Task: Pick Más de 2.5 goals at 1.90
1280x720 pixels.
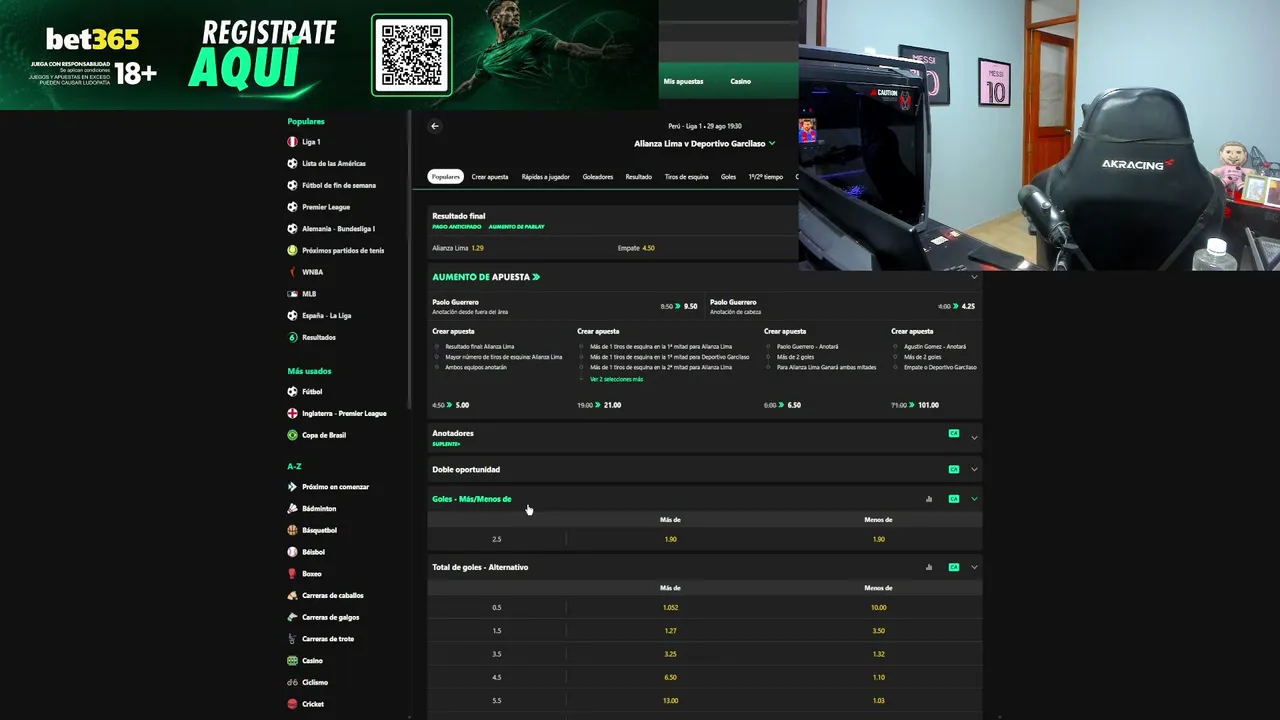Action: click(x=670, y=539)
